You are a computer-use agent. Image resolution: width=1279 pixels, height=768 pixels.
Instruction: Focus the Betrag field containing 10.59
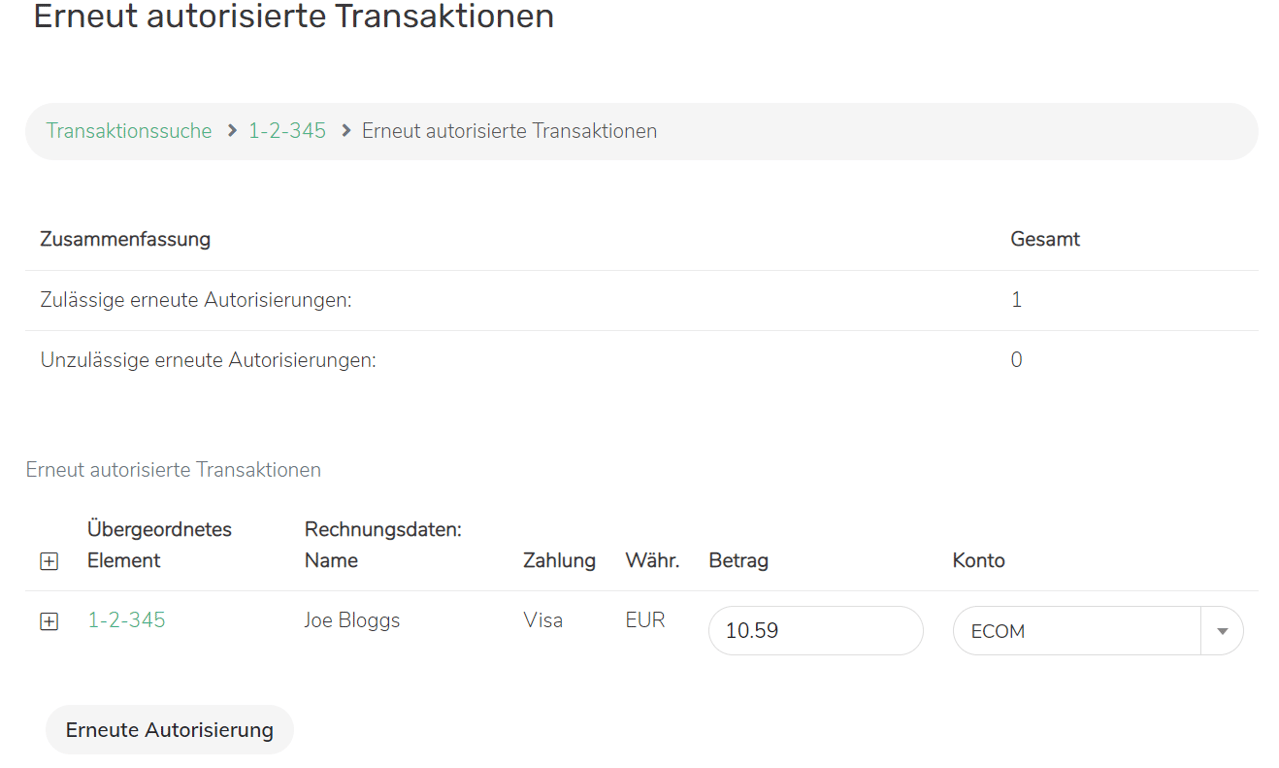(x=815, y=631)
